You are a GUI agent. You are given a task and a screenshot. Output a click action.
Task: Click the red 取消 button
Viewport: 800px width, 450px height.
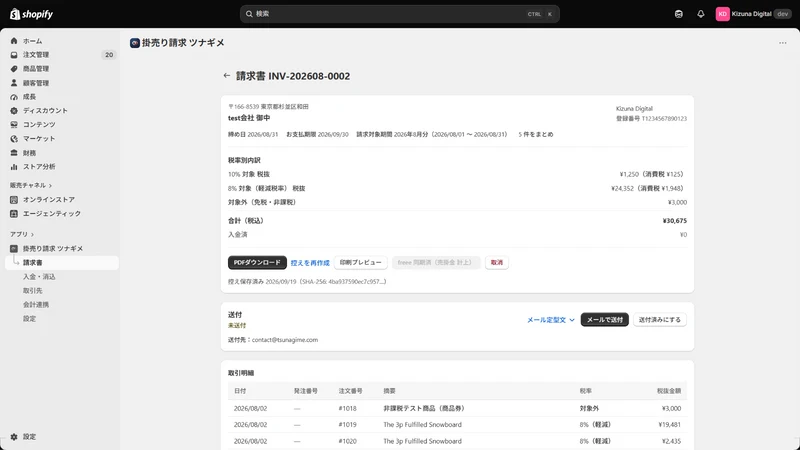pos(496,262)
